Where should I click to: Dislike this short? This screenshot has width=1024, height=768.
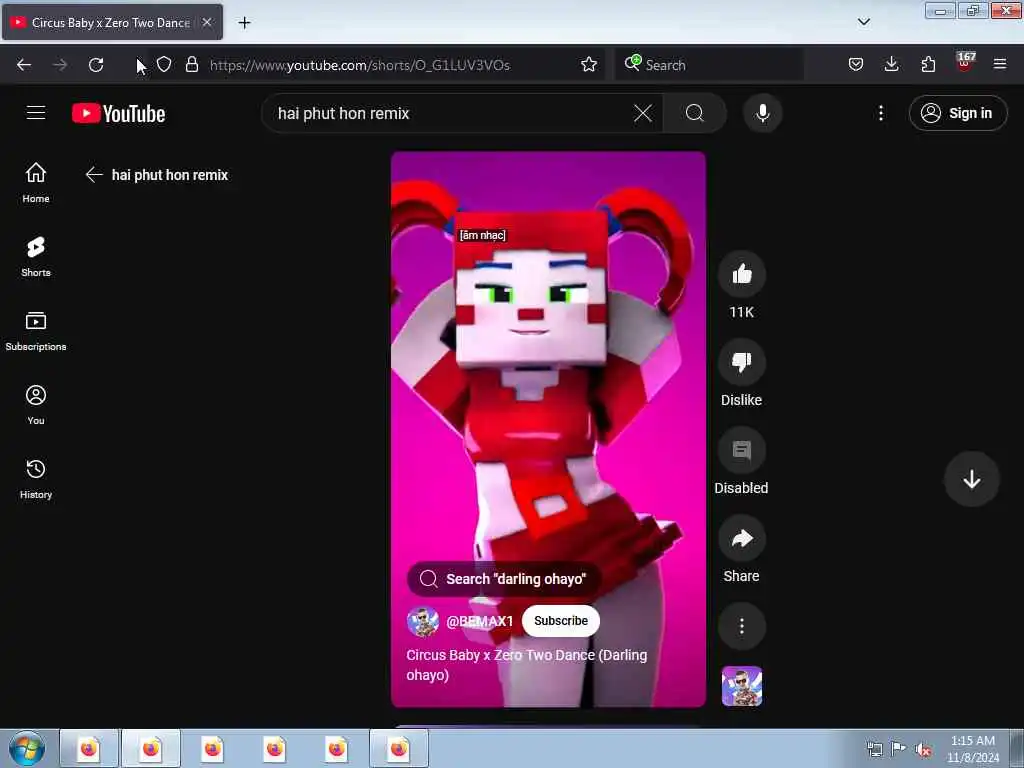pos(741,362)
